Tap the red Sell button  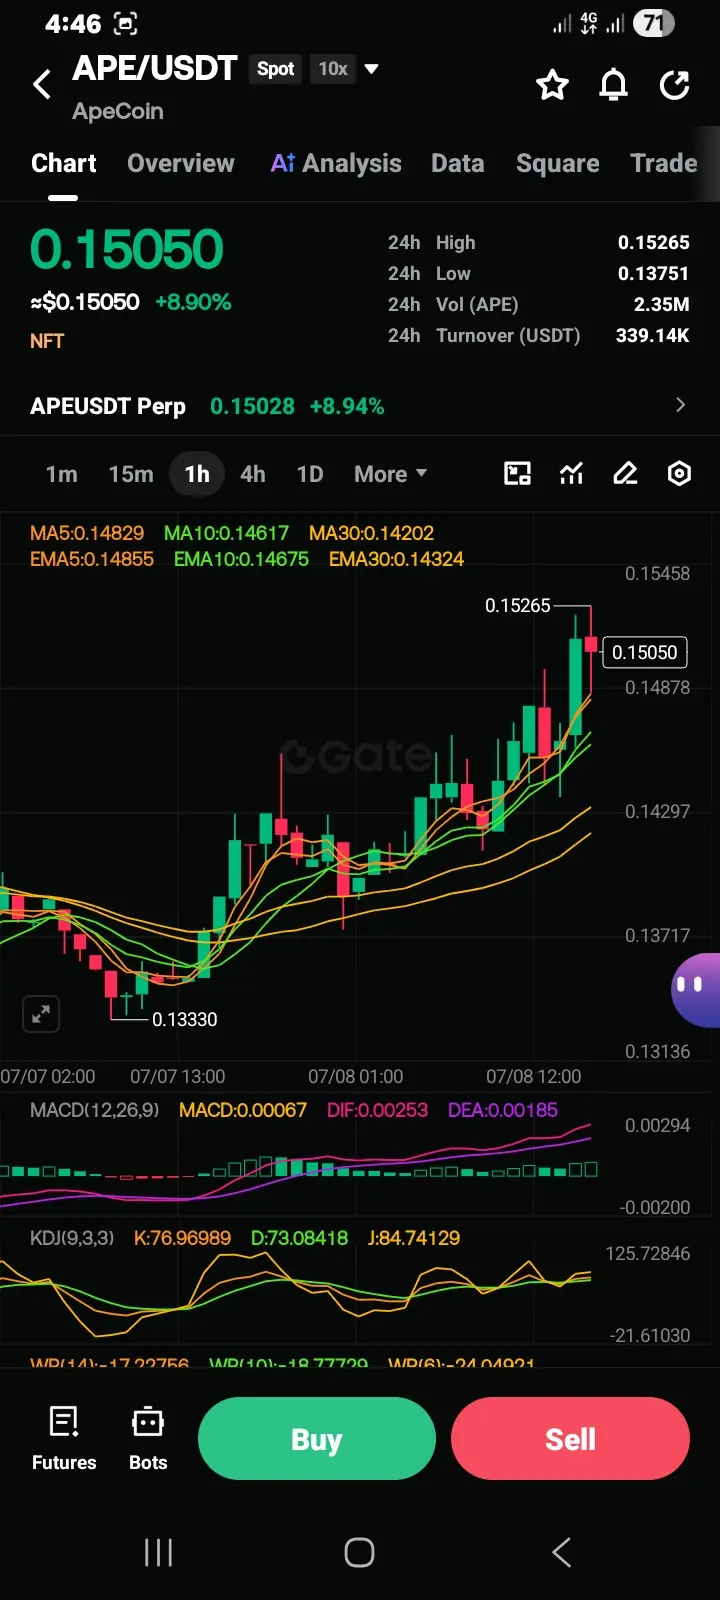[x=570, y=1439]
